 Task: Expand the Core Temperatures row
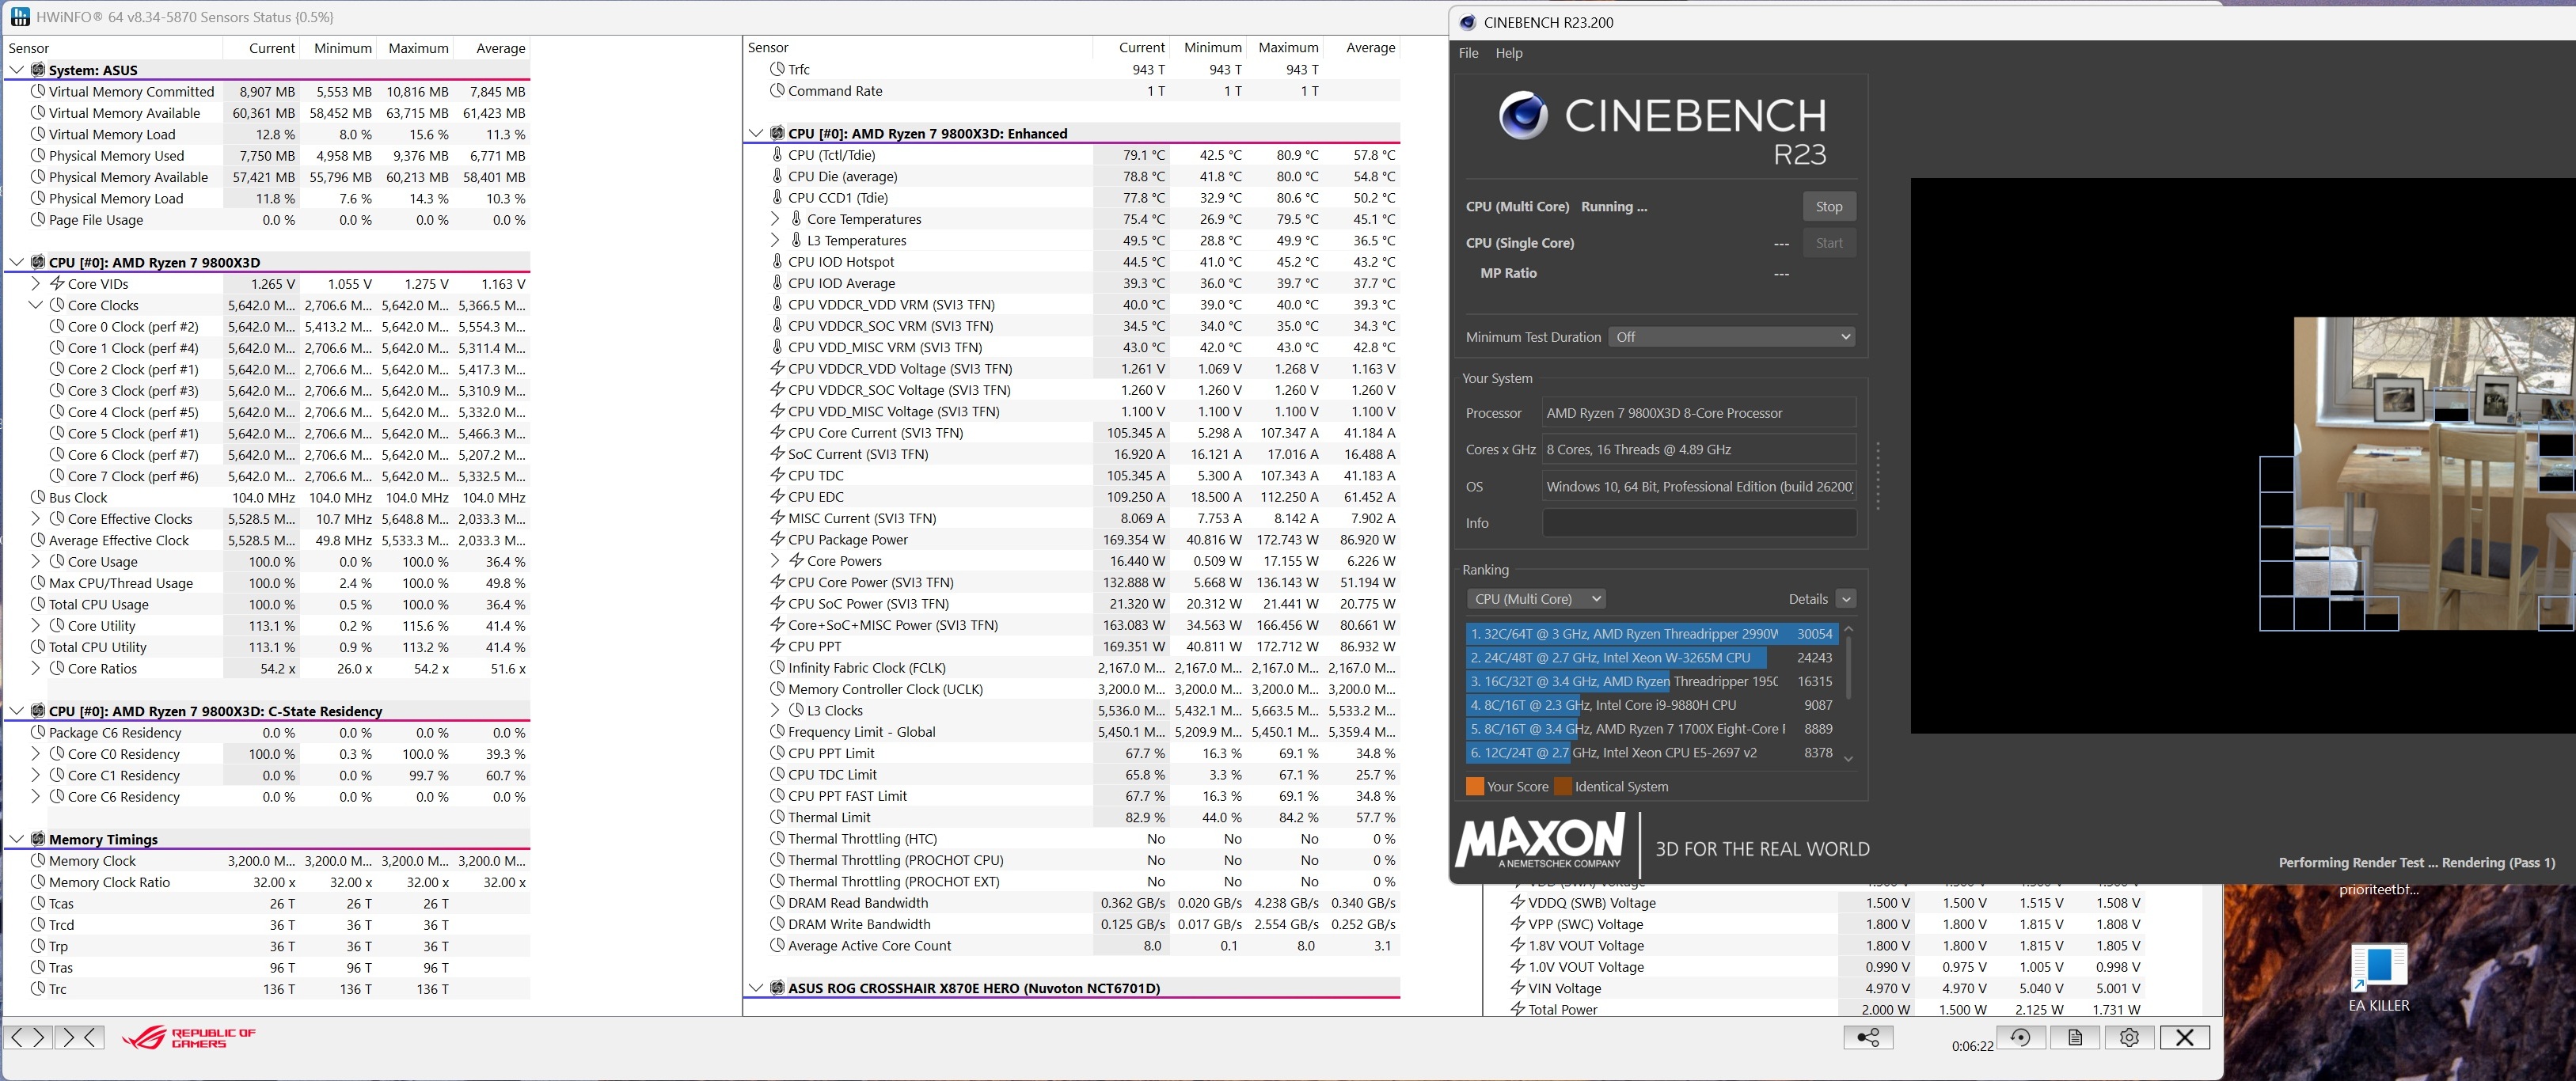[775, 219]
